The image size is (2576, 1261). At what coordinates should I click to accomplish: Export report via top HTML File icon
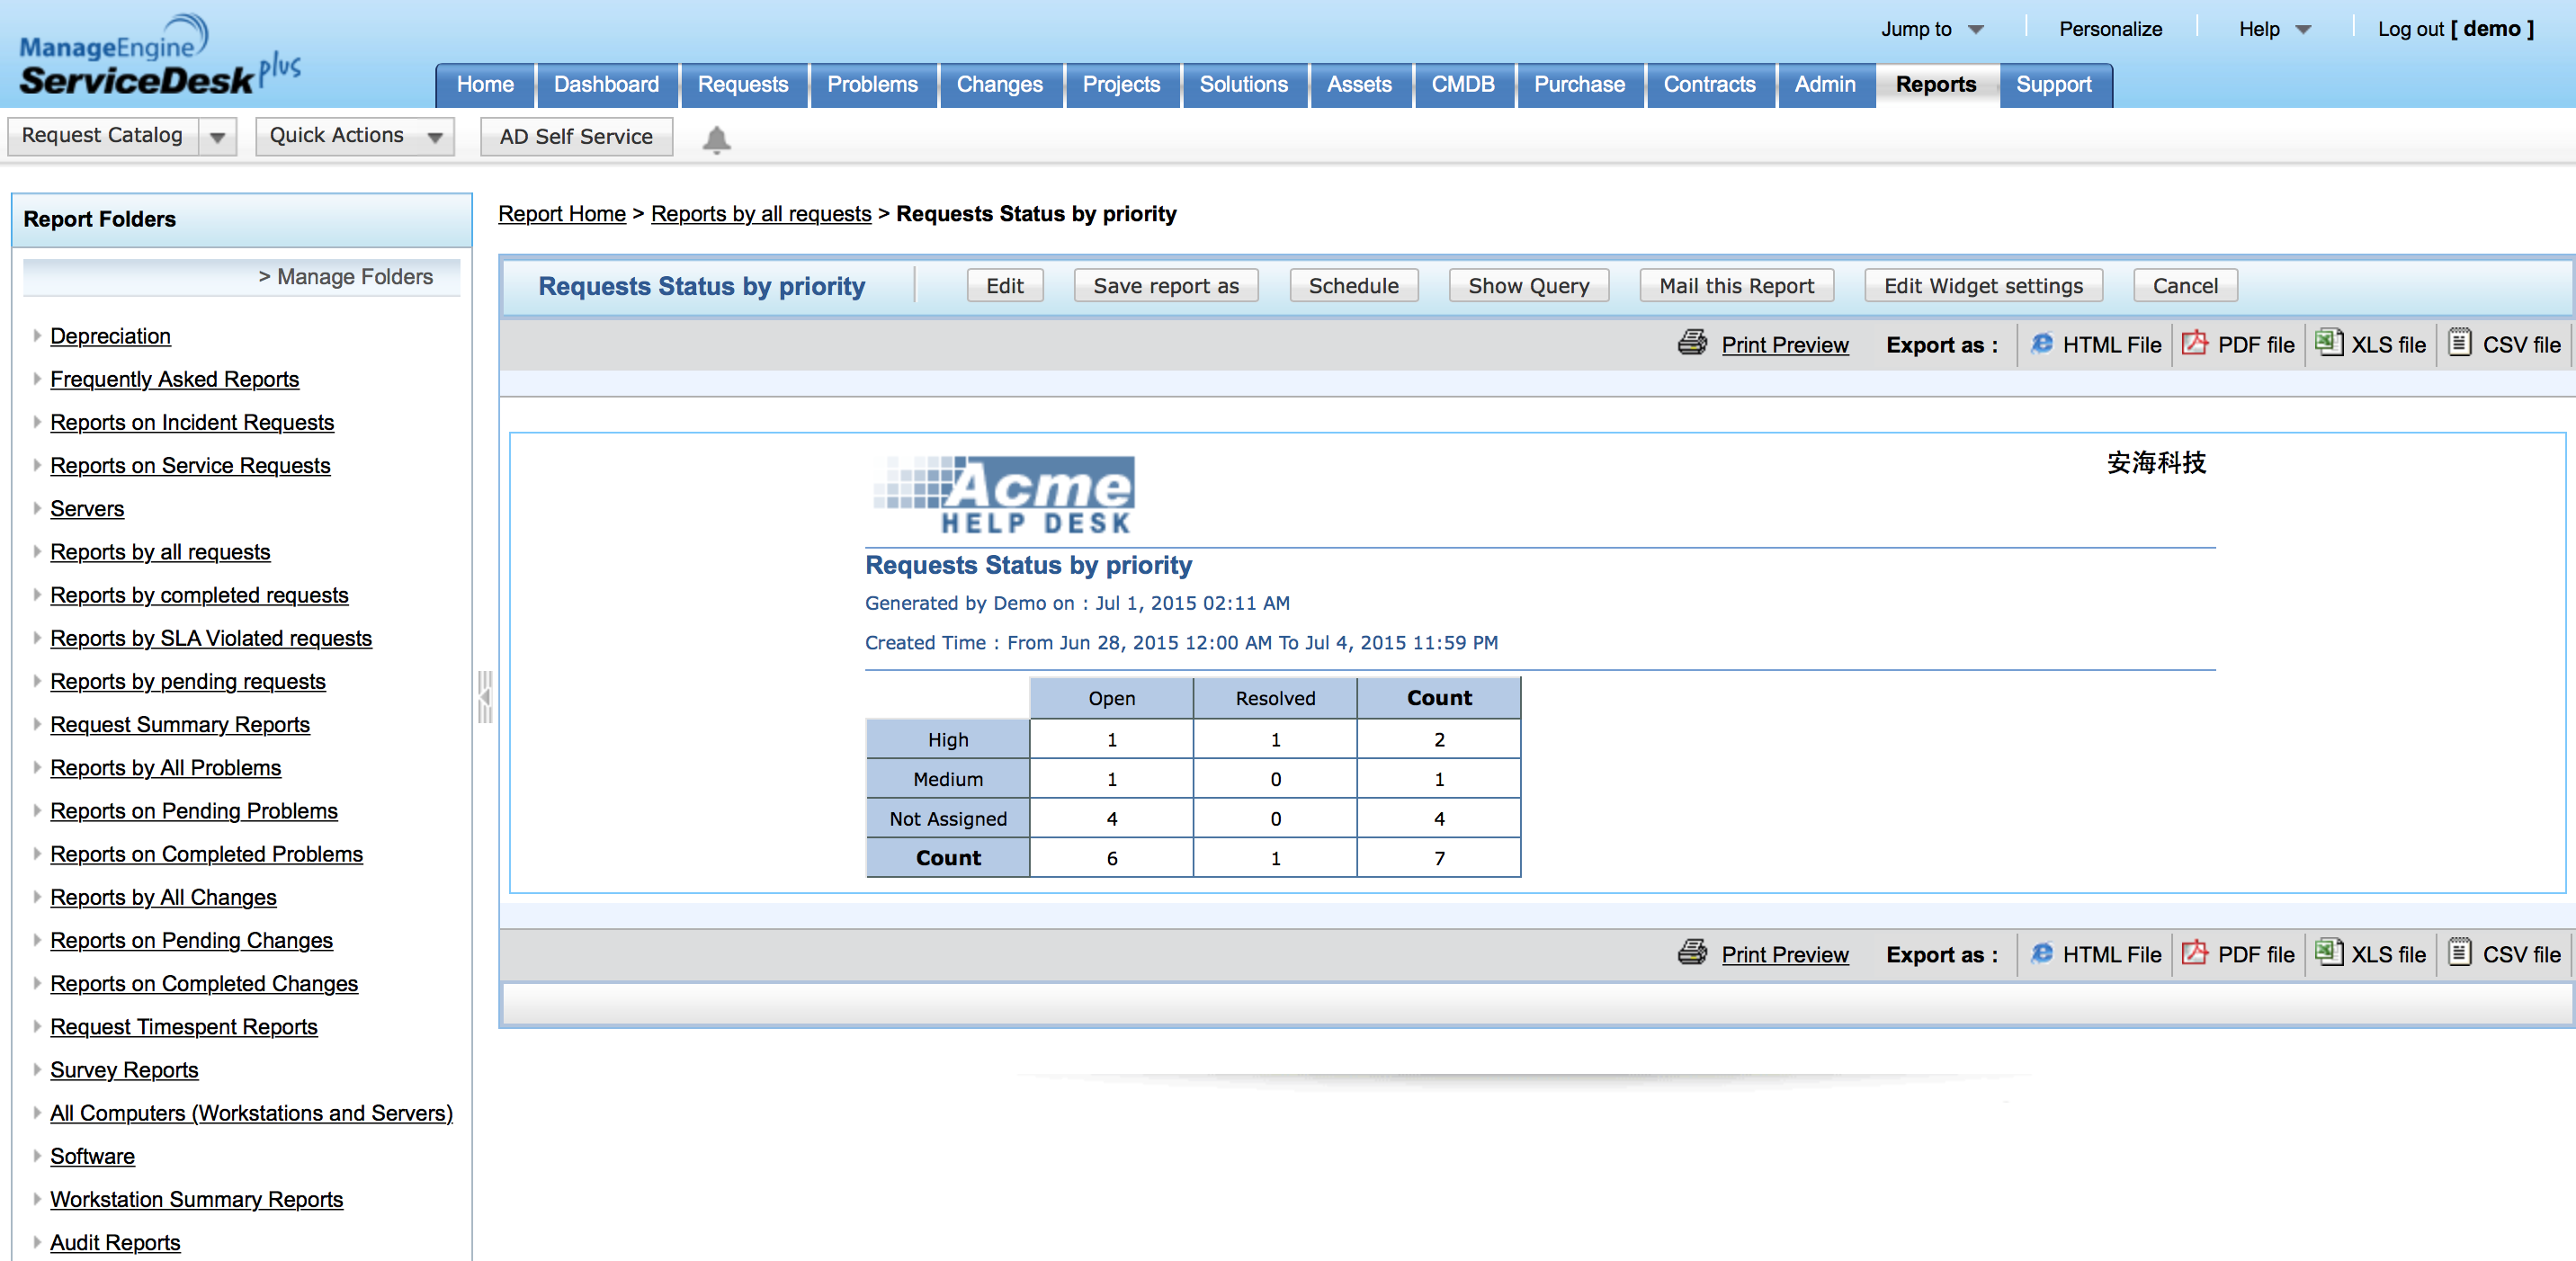(2041, 343)
